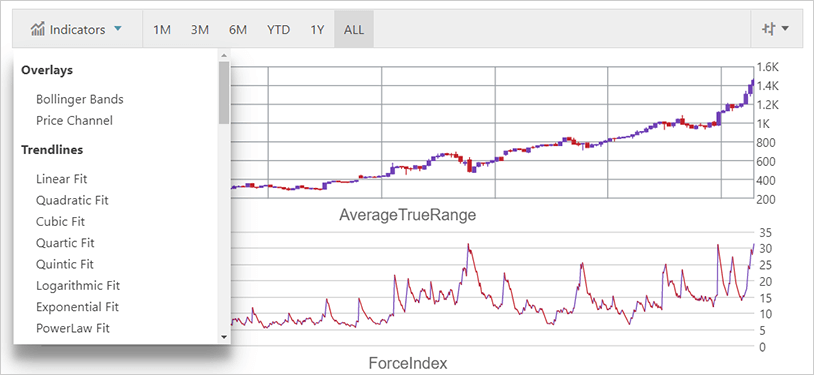Viewport: 814px width, 375px height.
Task: Apply Logarithmic Fit trendline
Action: pyautogui.click(x=78, y=285)
